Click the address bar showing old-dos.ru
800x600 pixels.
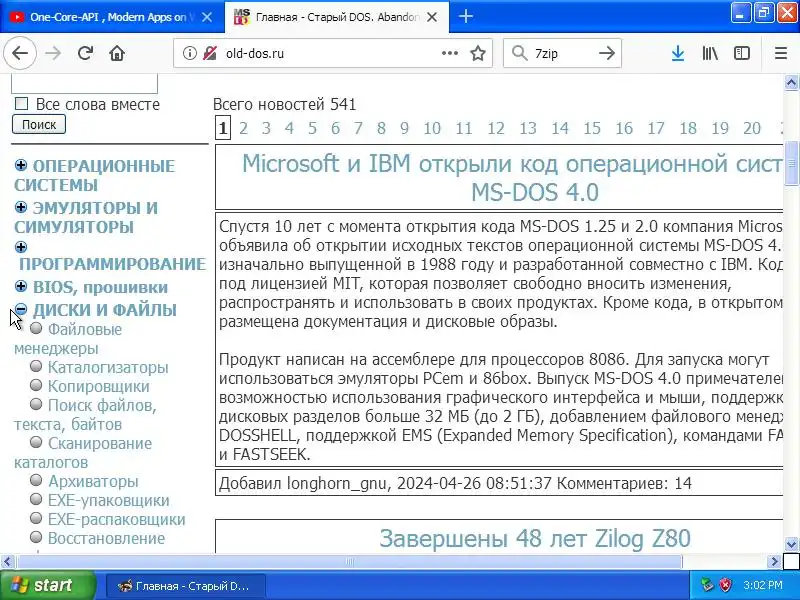[x=332, y=53]
